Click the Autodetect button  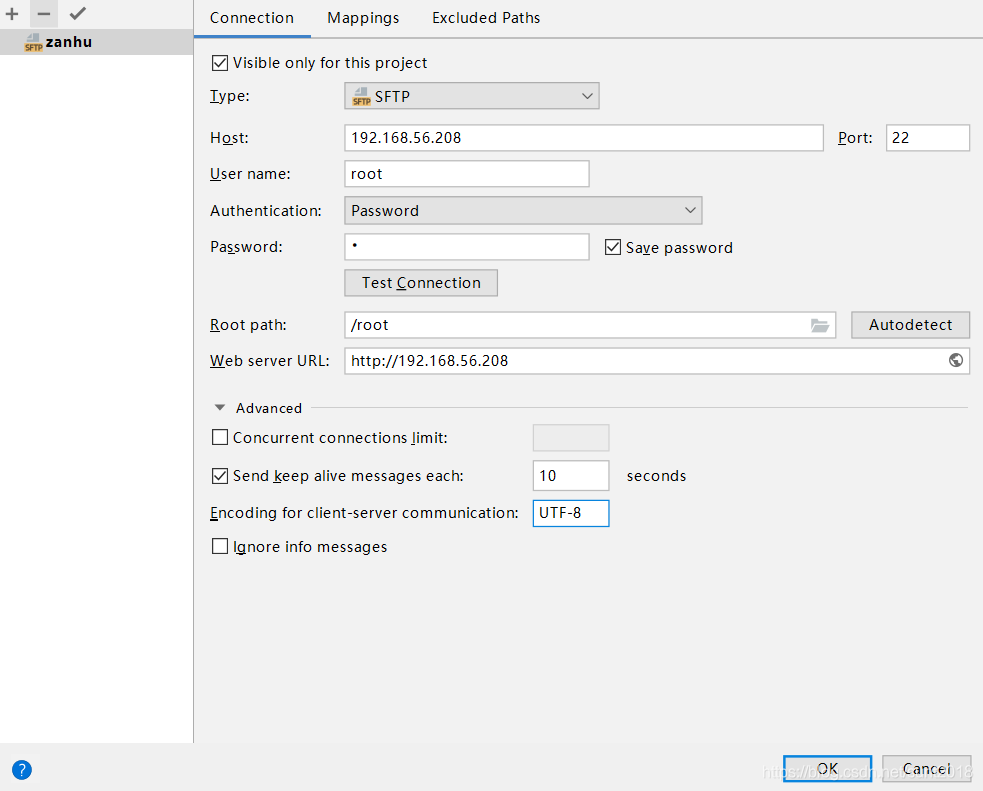(910, 325)
